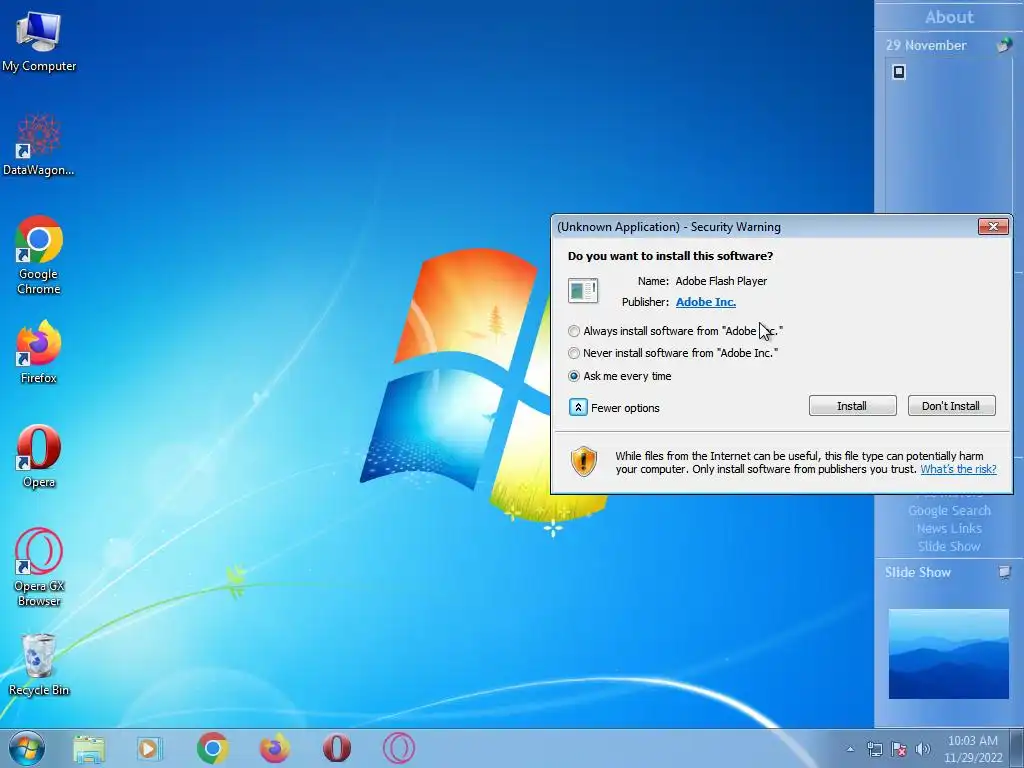Screen dimensions: 1024x768
Task: Click the About header in sidebar
Action: point(949,17)
